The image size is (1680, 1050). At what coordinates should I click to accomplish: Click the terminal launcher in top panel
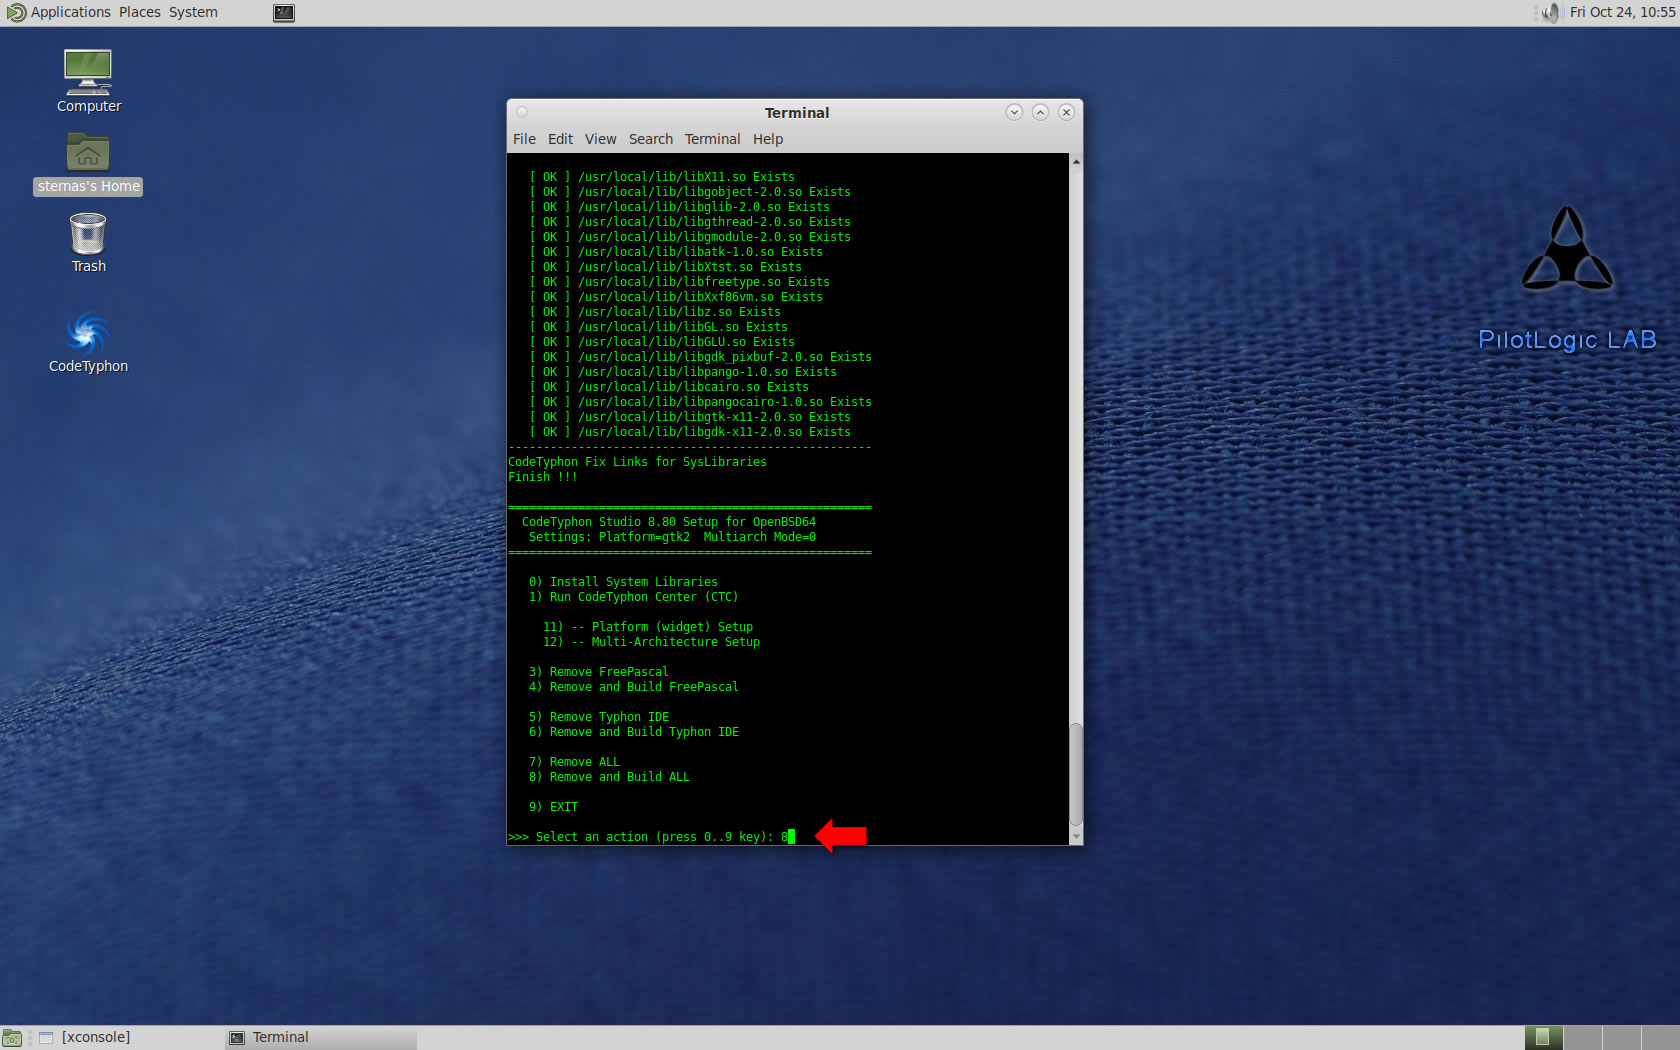(284, 13)
